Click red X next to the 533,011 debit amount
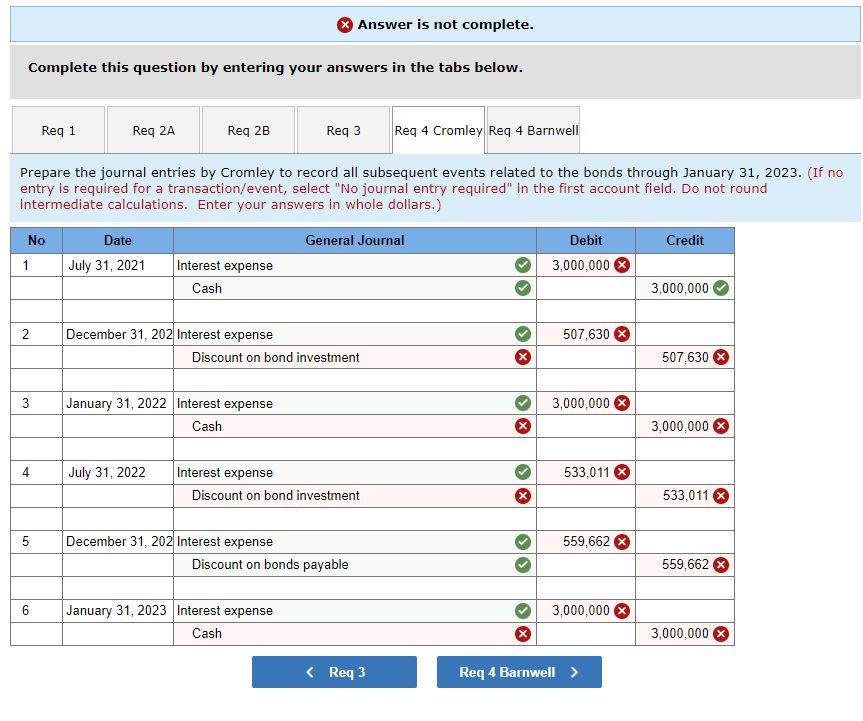Viewport: 863px width, 721px height. click(x=623, y=472)
